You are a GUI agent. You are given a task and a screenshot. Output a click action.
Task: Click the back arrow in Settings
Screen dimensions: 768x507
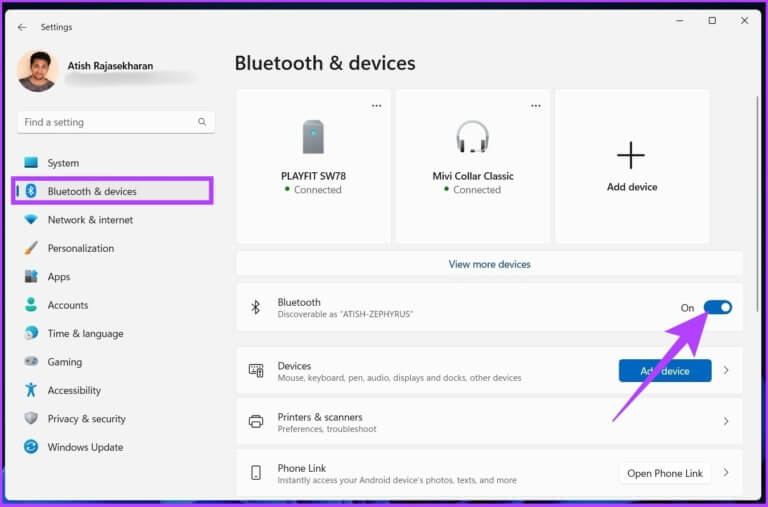(x=22, y=27)
